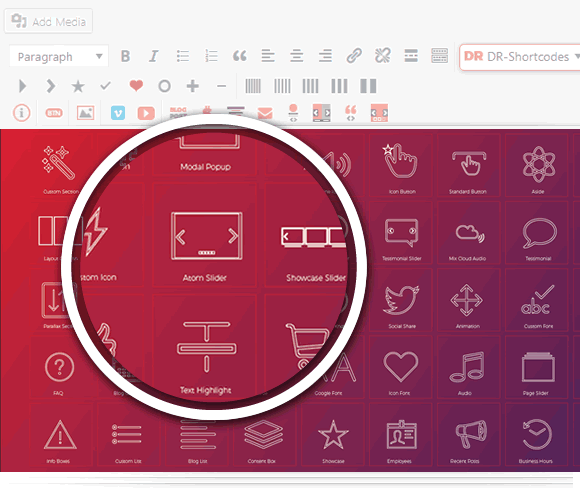The image size is (580, 489).
Task: Insert a link with the chain icon
Action: point(354,56)
